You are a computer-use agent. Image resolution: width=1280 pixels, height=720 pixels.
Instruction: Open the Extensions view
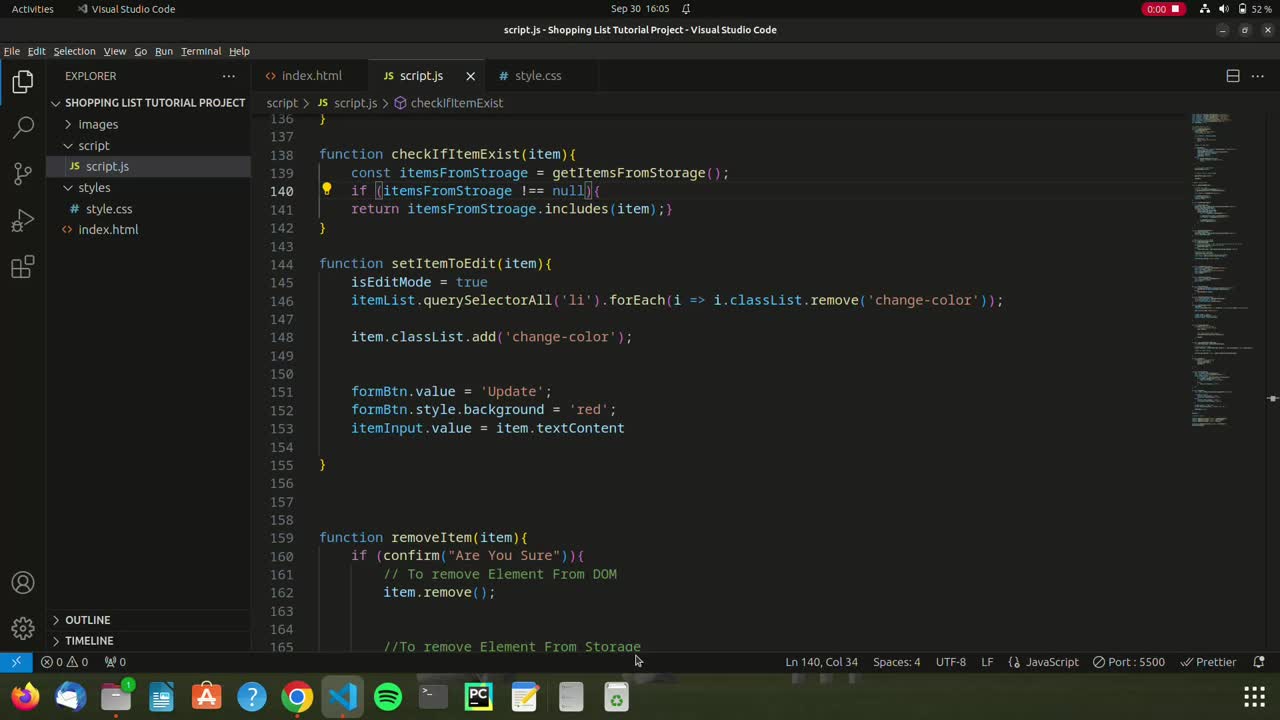(x=23, y=267)
